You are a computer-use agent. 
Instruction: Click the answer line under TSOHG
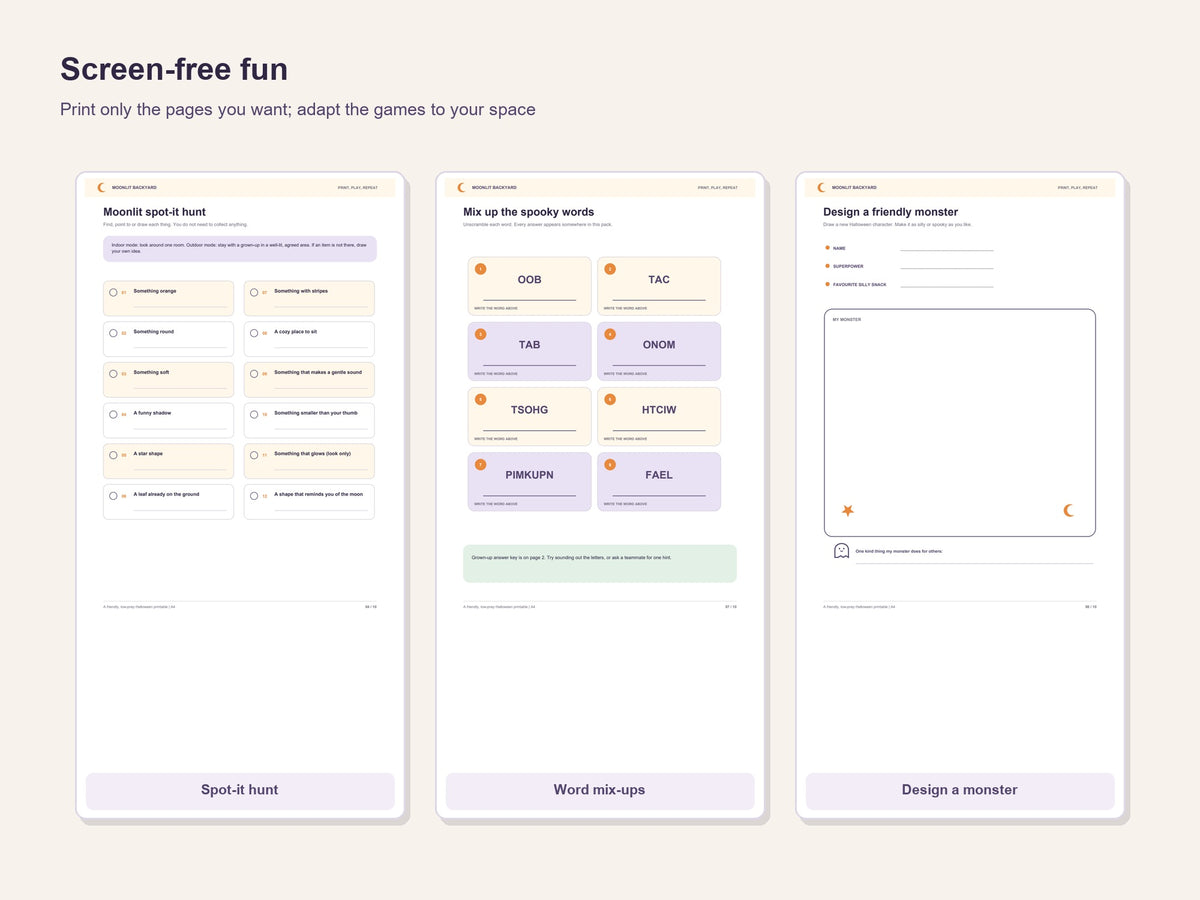tap(530, 430)
